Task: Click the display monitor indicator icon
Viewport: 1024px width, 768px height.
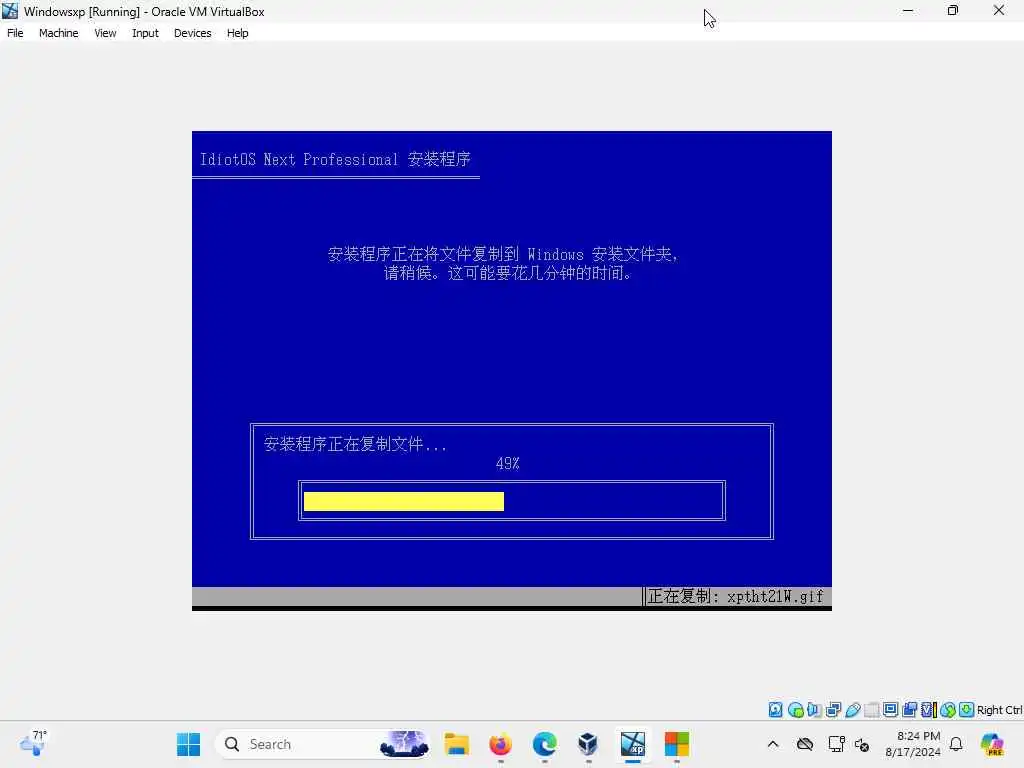Action: [890, 710]
